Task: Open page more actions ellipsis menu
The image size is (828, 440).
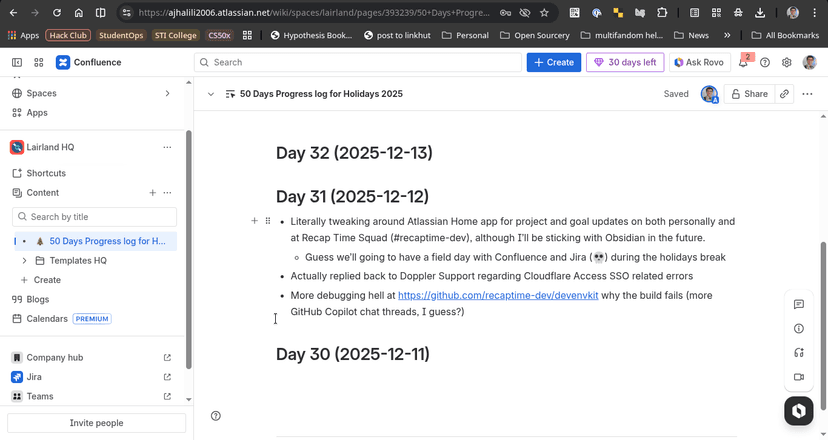Action: point(807,94)
